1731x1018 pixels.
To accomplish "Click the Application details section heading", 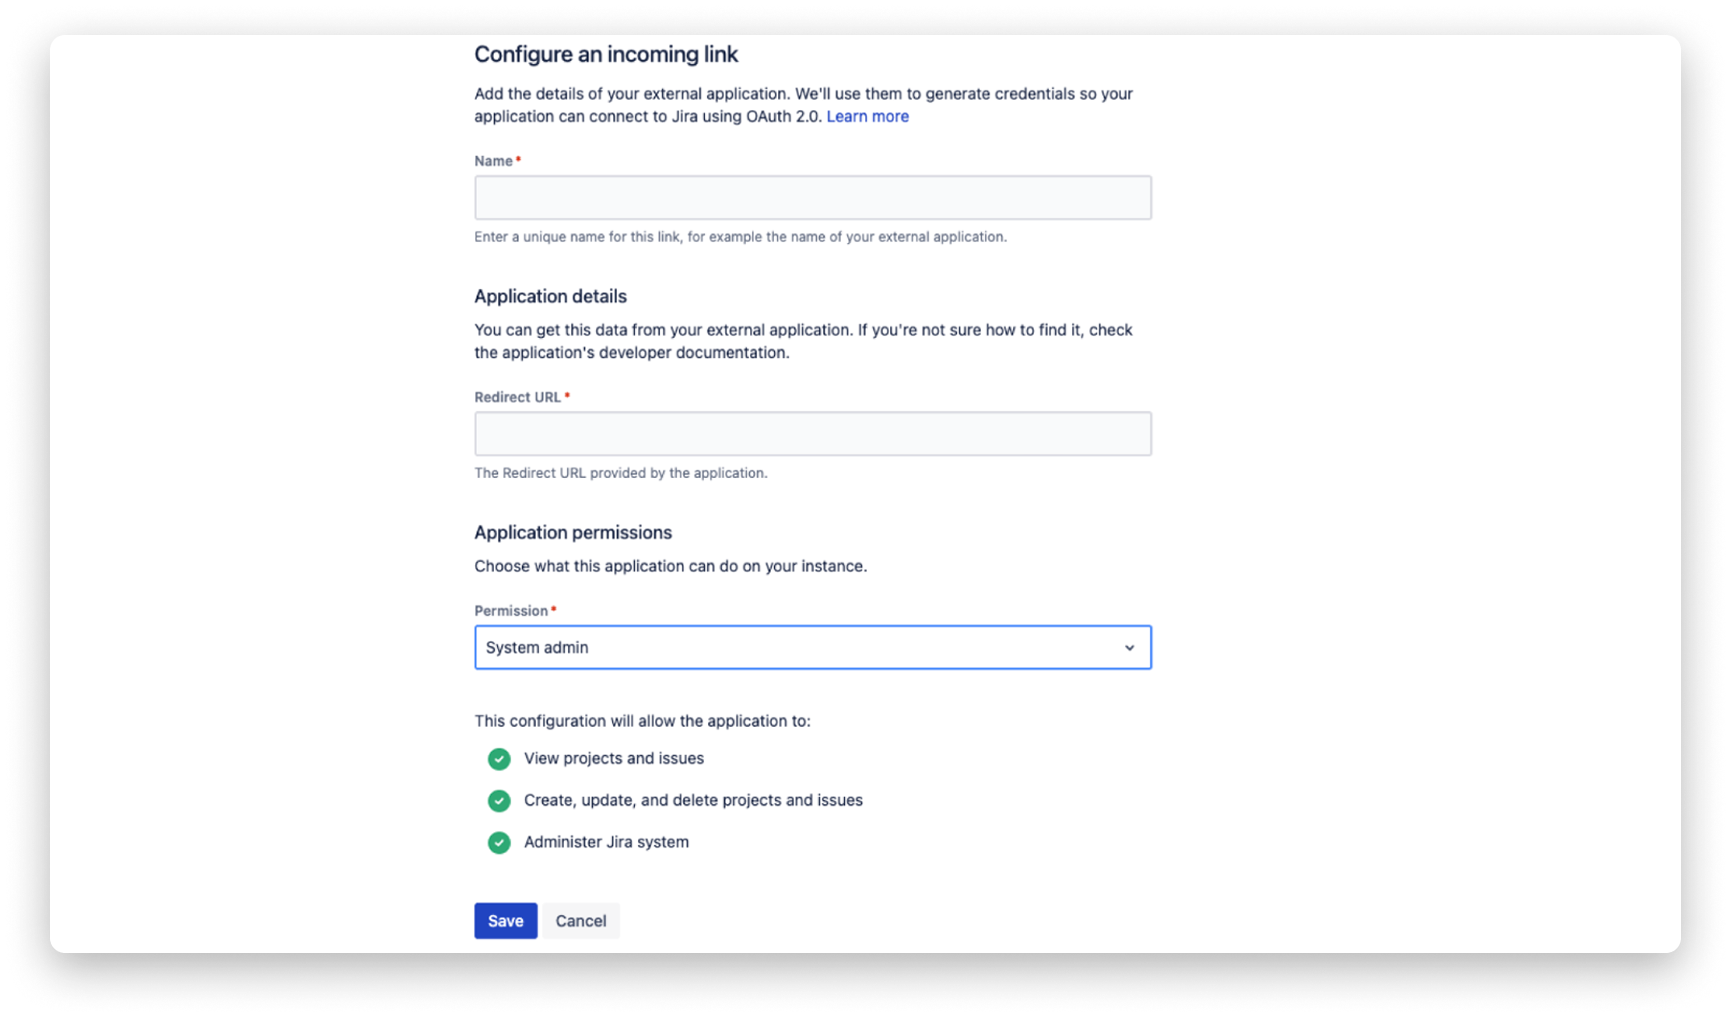I will click(550, 296).
